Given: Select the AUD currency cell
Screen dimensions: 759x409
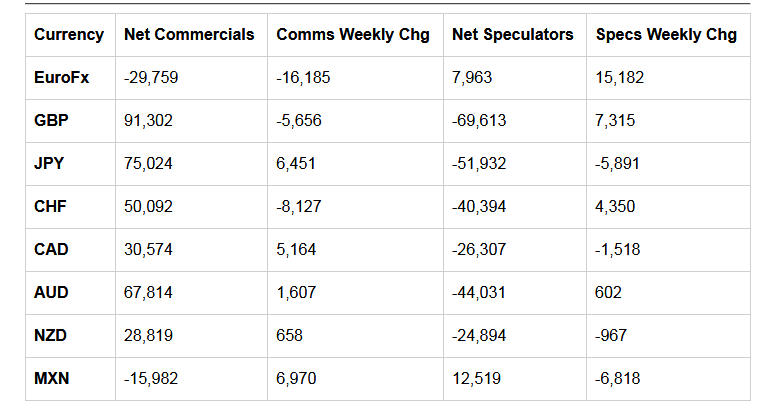Looking at the screenshot, I should 51,292.
